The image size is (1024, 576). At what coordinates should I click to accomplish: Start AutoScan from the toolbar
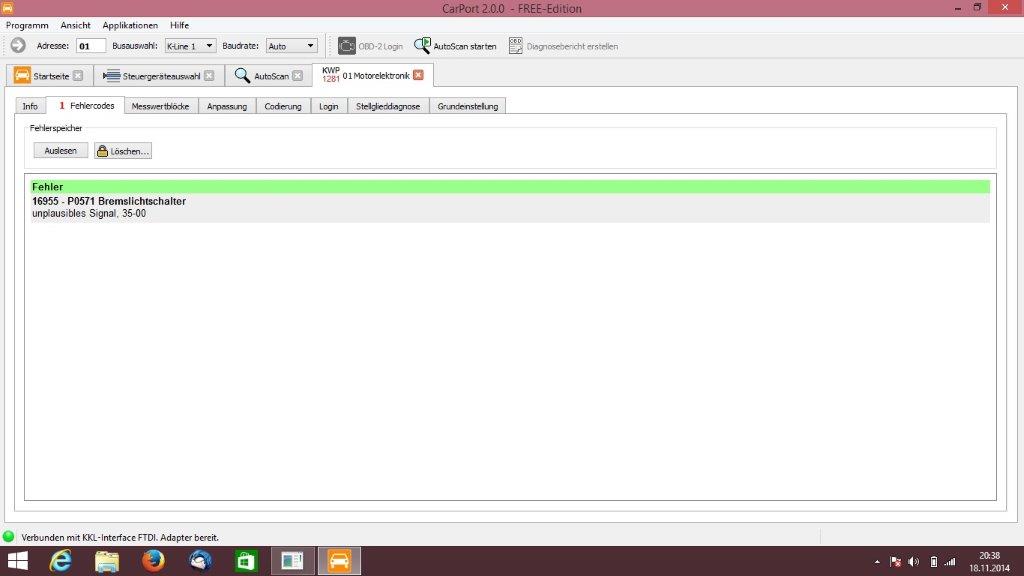(x=455, y=46)
